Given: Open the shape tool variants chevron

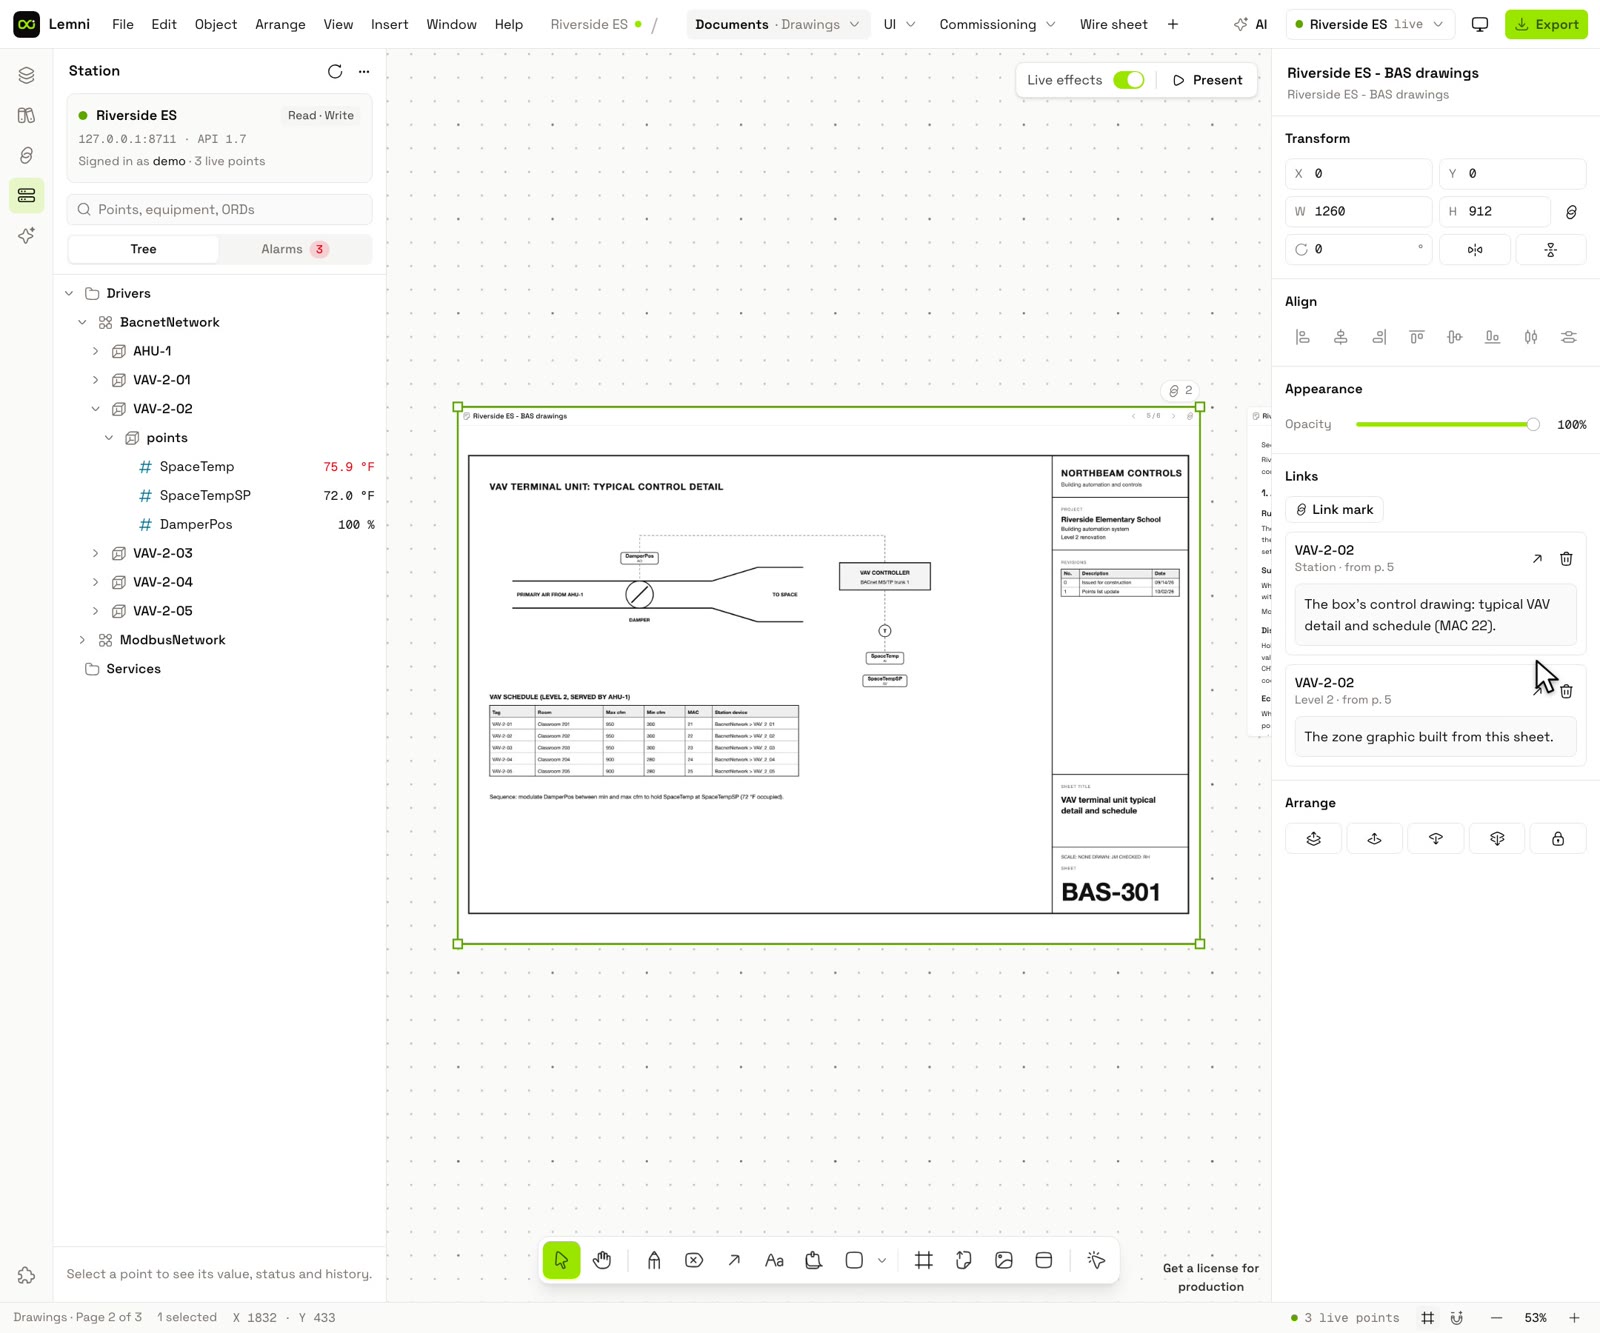Looking at the screenshot, I should (x=882, y=1260).
